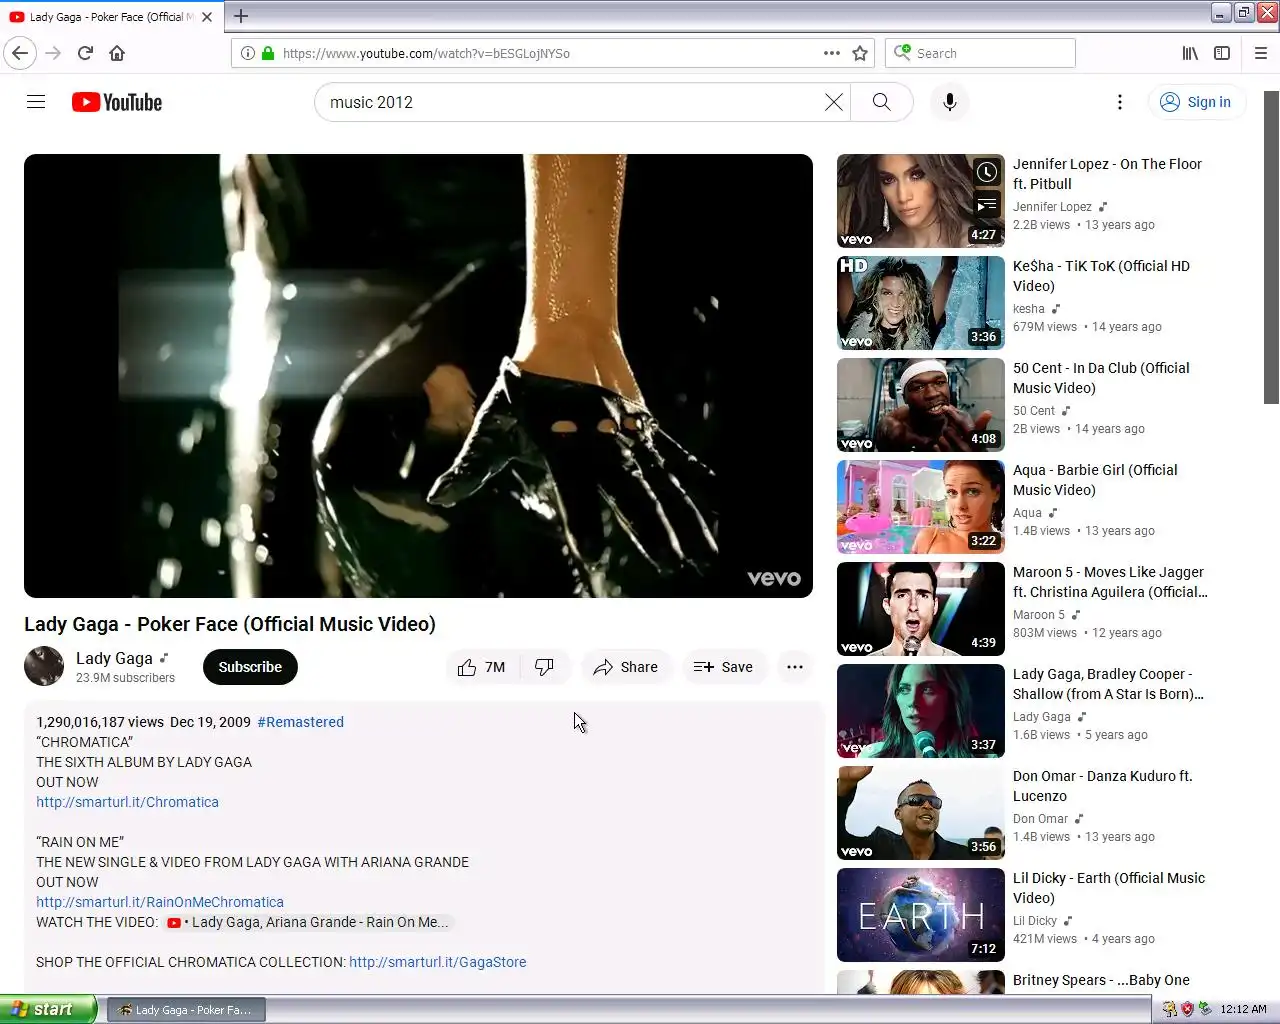Viewport: 1280px width, 1024px height.
Task: Open YouTube settings three-dot menu
Action: click(x=1119, y=102)
